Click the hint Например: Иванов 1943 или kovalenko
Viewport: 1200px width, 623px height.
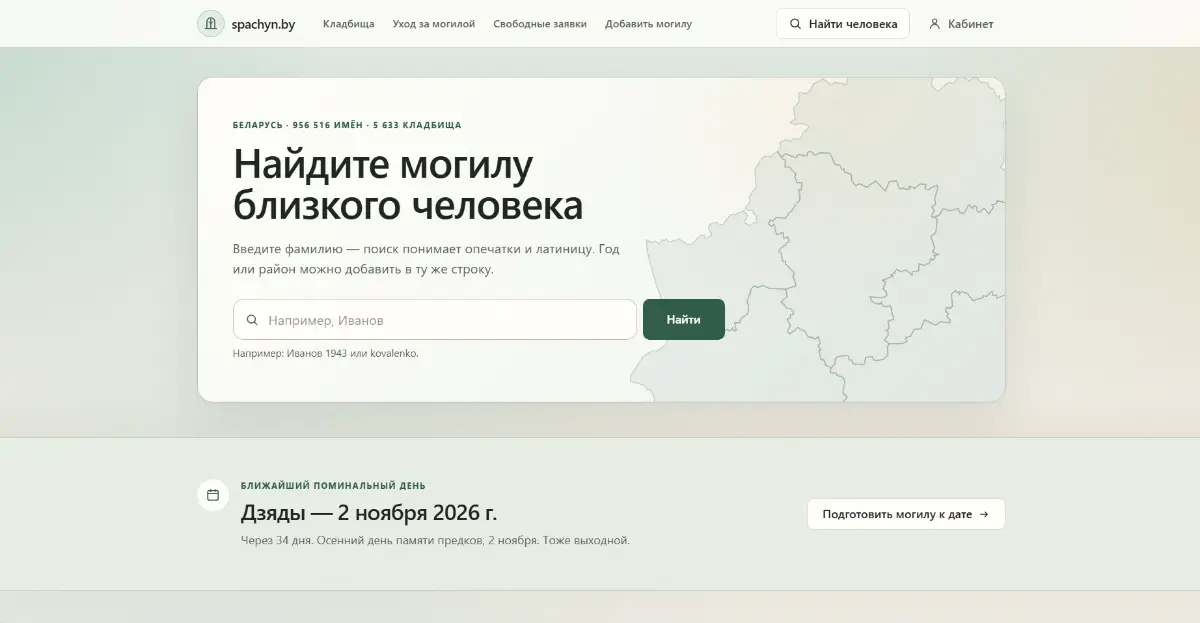[326, 353]
